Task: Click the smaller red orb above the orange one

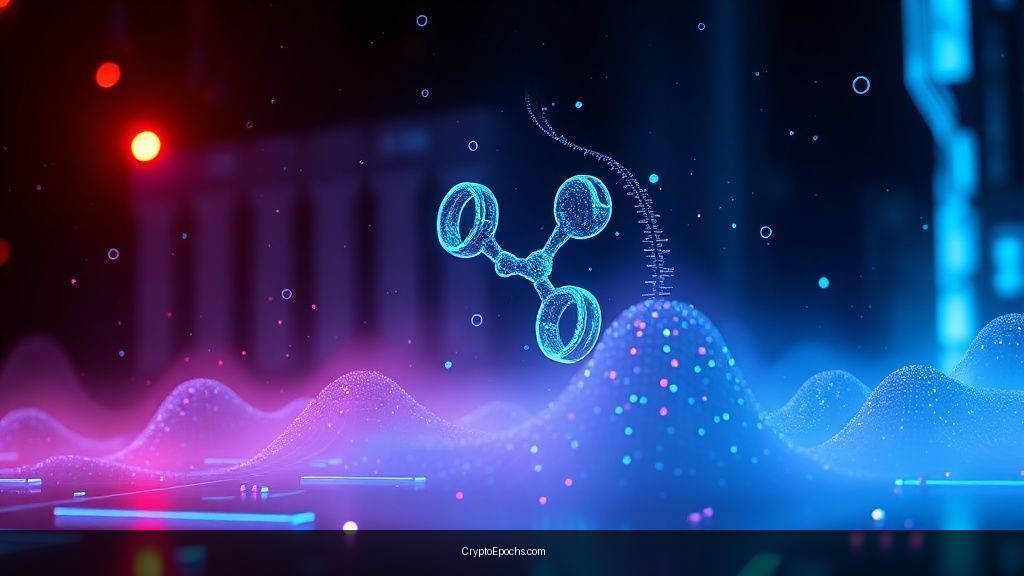Action: click(x=108, y=75)
